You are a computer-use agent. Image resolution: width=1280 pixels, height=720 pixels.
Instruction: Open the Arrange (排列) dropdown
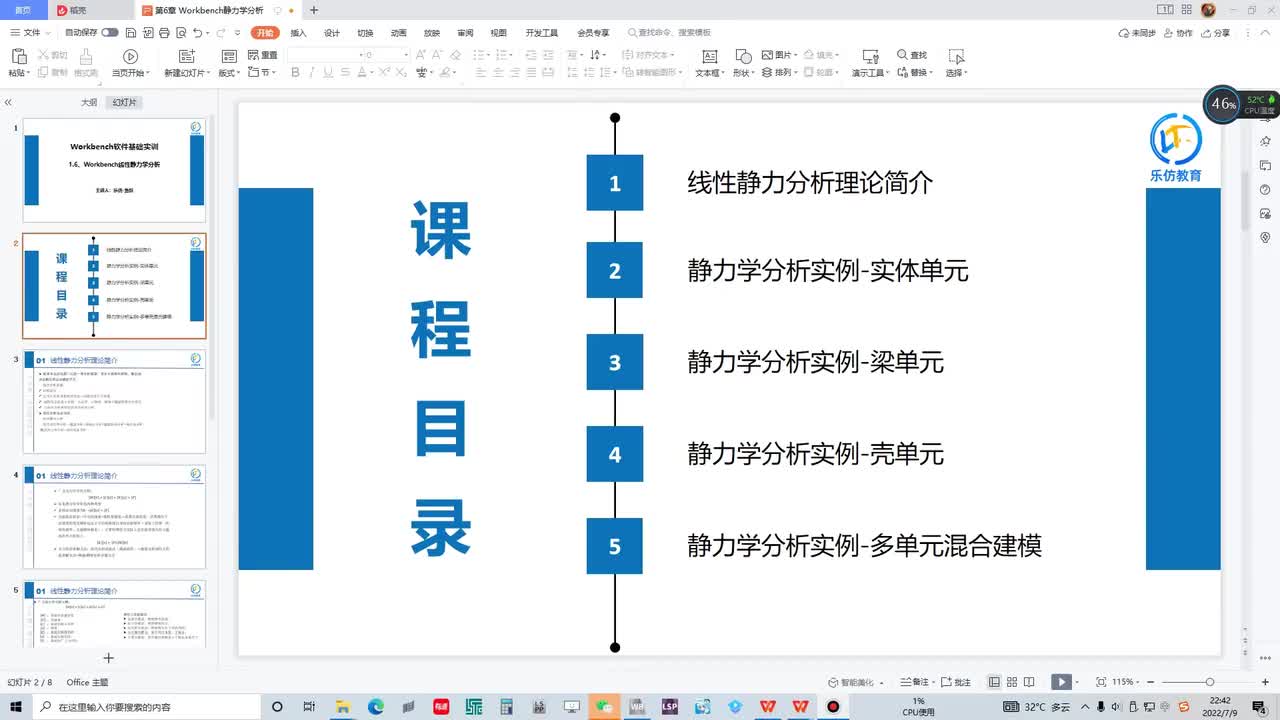tap(781, 72)
